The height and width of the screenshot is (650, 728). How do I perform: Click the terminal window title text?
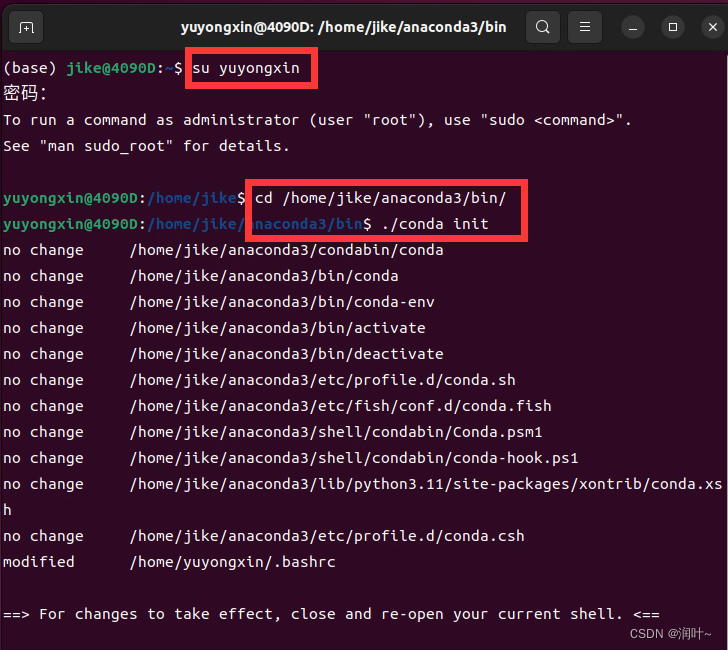coord(344,27)
